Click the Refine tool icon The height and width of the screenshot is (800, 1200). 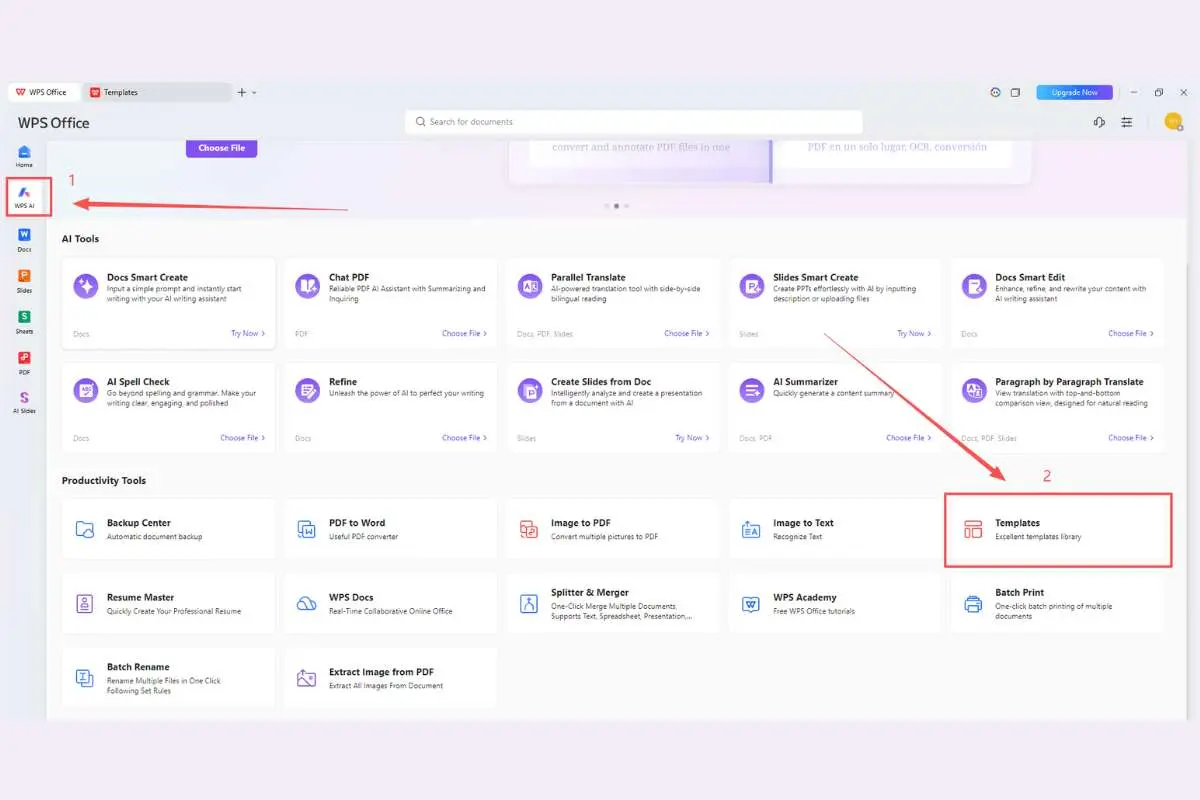[x=308, y=390]
